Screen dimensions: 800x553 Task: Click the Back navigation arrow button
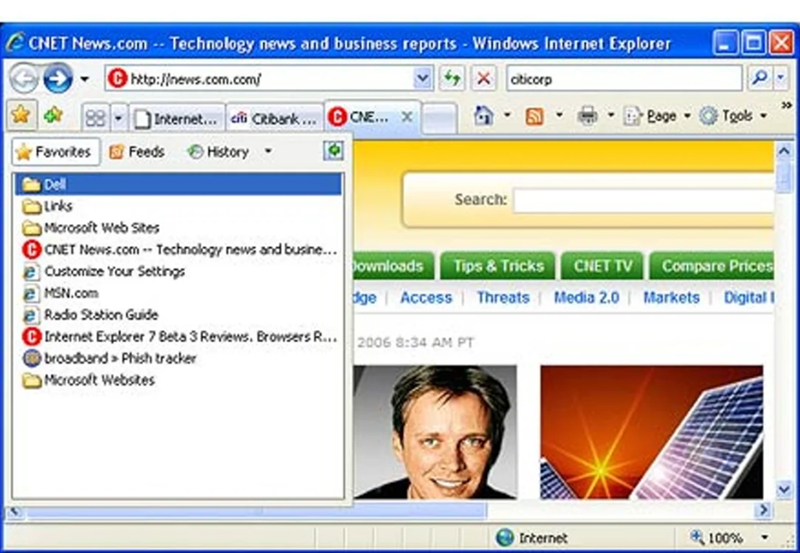[x=23, y=79]
